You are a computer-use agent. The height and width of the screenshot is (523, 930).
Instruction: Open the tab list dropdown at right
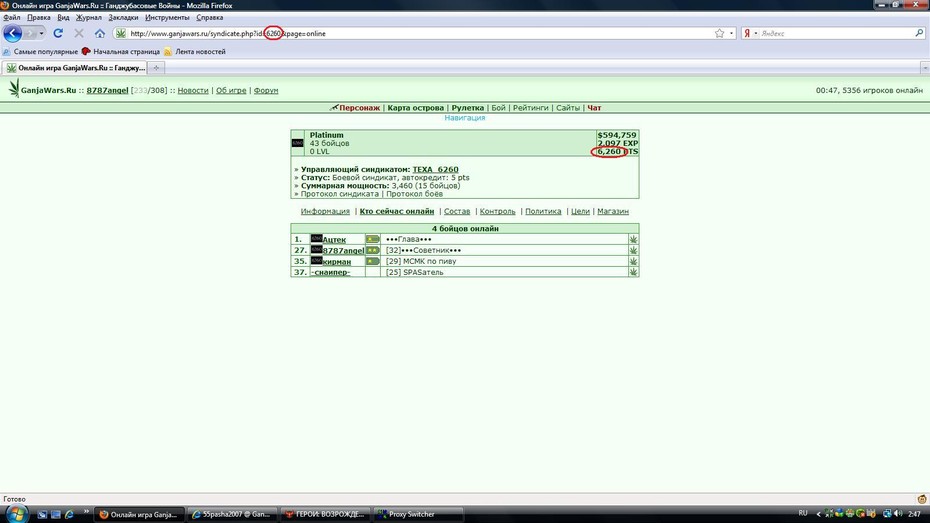pos(925,68)
